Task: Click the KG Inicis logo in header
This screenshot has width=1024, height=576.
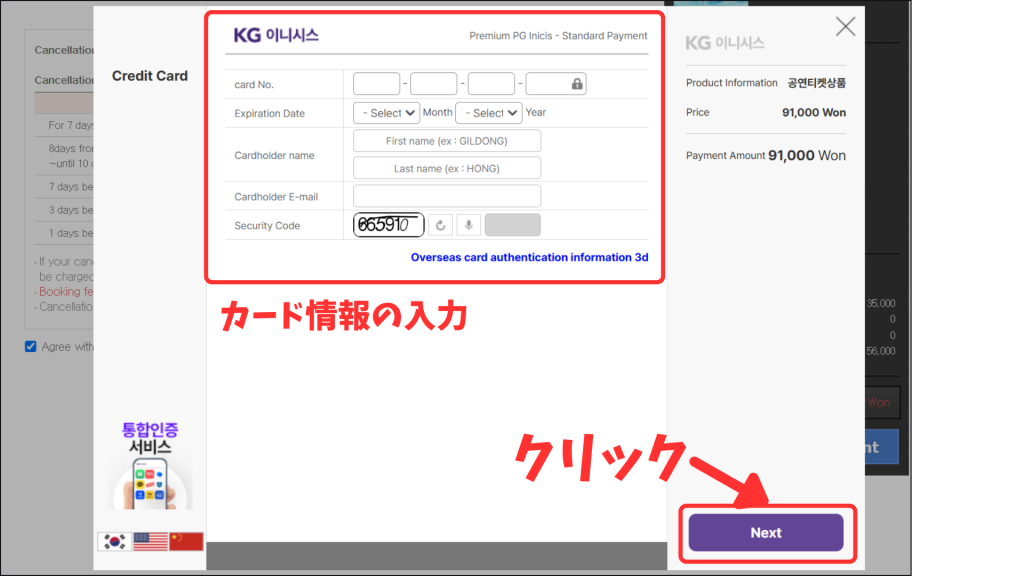Action: coord(276,35)
